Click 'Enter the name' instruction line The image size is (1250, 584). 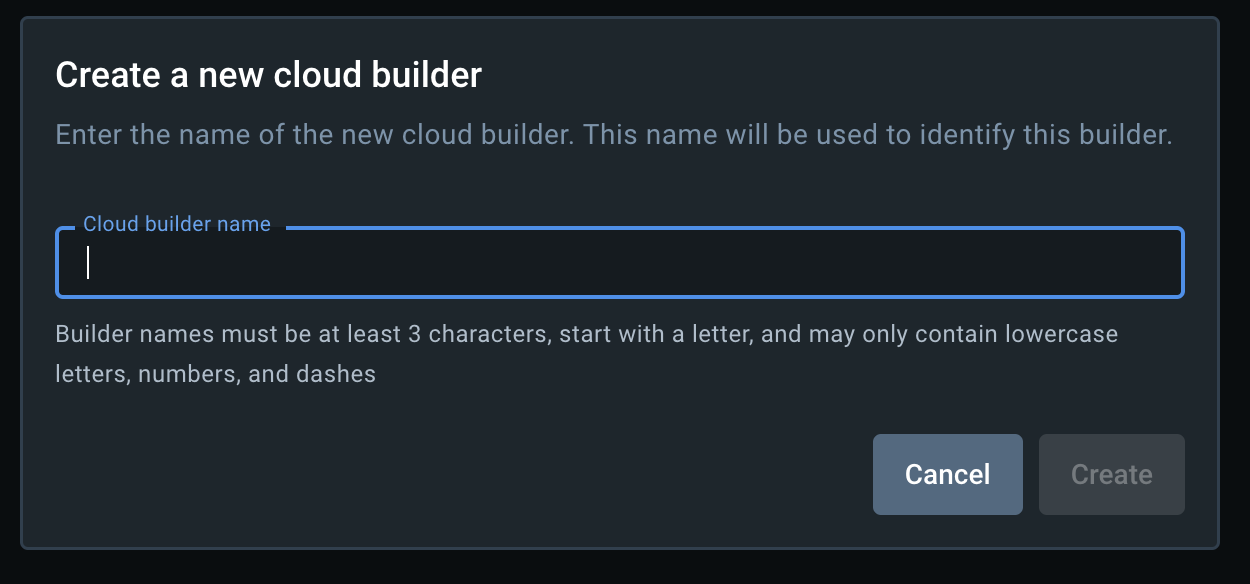click(x=614, y=134)
